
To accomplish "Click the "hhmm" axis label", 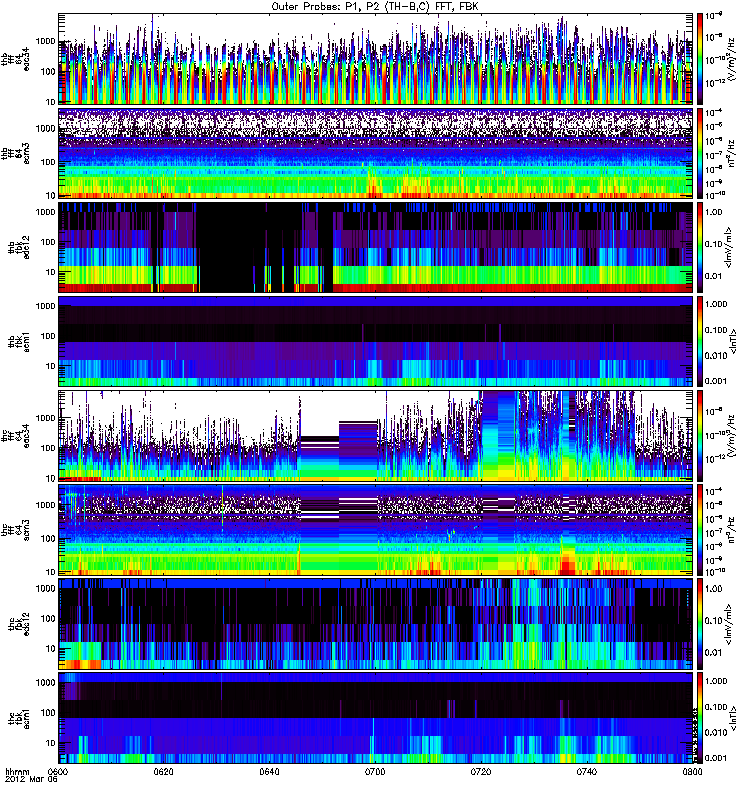I will tap(17, 772).
